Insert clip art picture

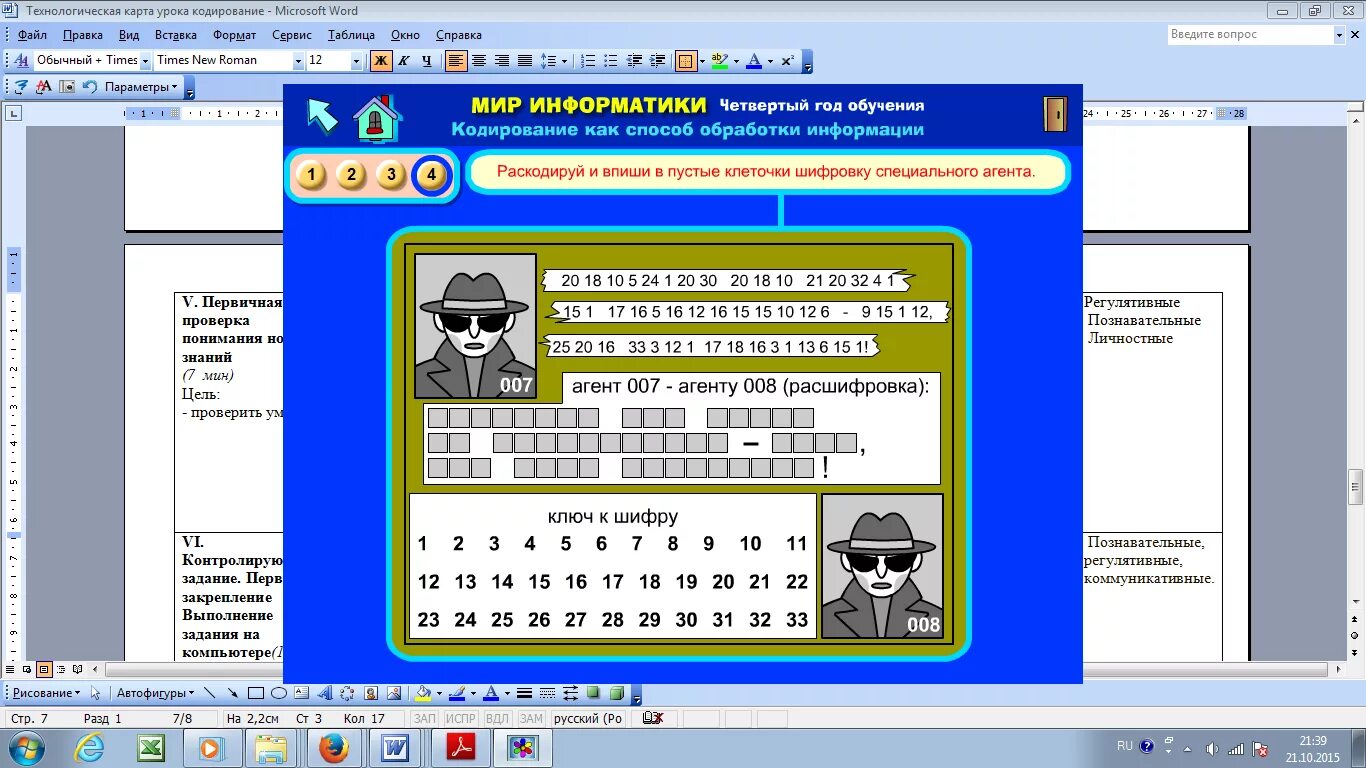pyautogui.click(x=371, y=693)
